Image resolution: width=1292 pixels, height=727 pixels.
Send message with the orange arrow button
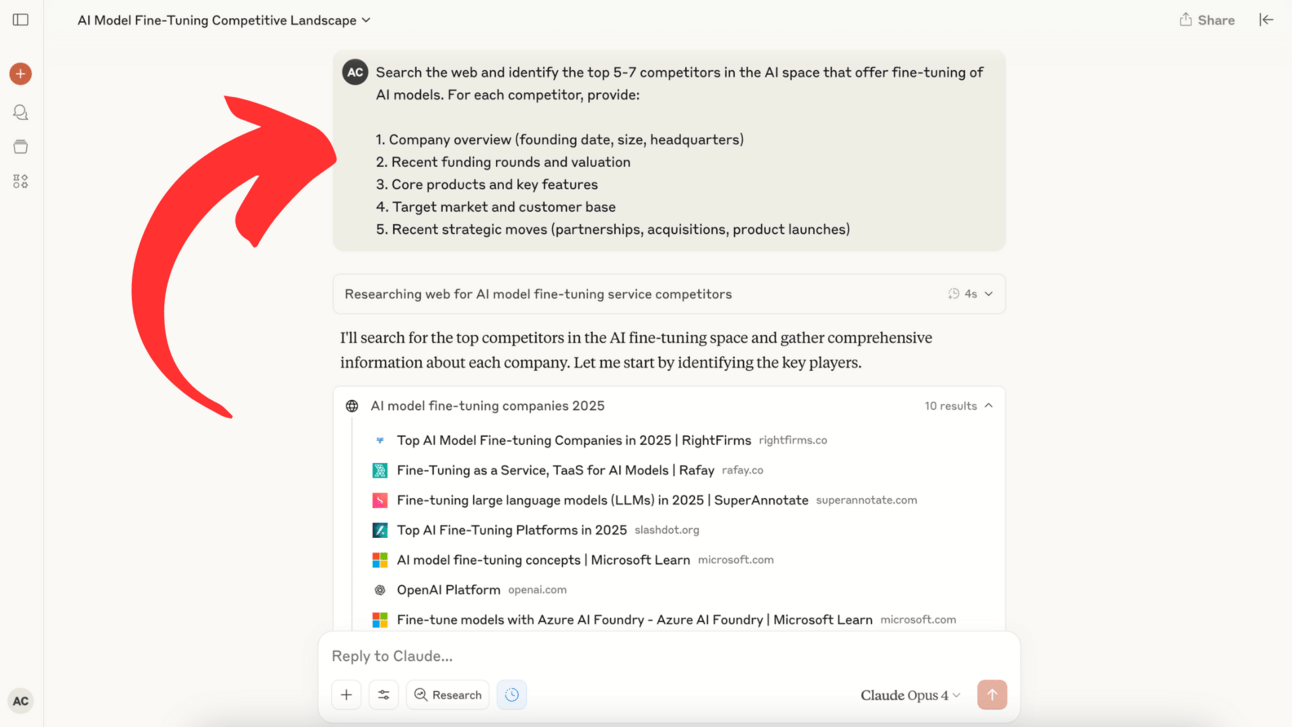pyautogui.click(x=992, y=695)
